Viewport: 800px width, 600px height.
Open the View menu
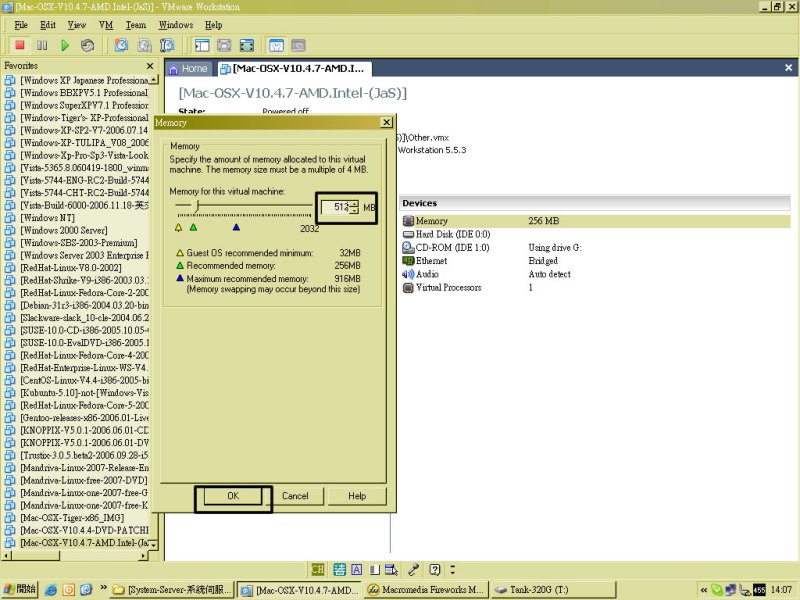pyautogui.click(x=77, y=25)
